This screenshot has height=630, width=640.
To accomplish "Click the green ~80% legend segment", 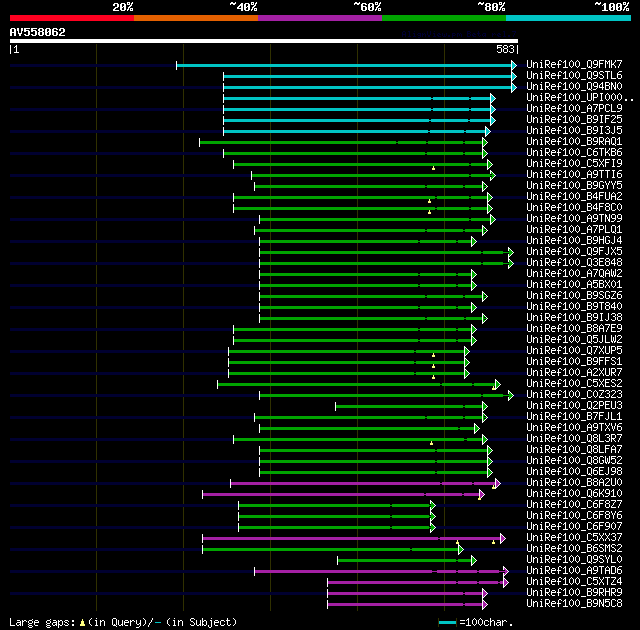I will (x=444, y=18).
